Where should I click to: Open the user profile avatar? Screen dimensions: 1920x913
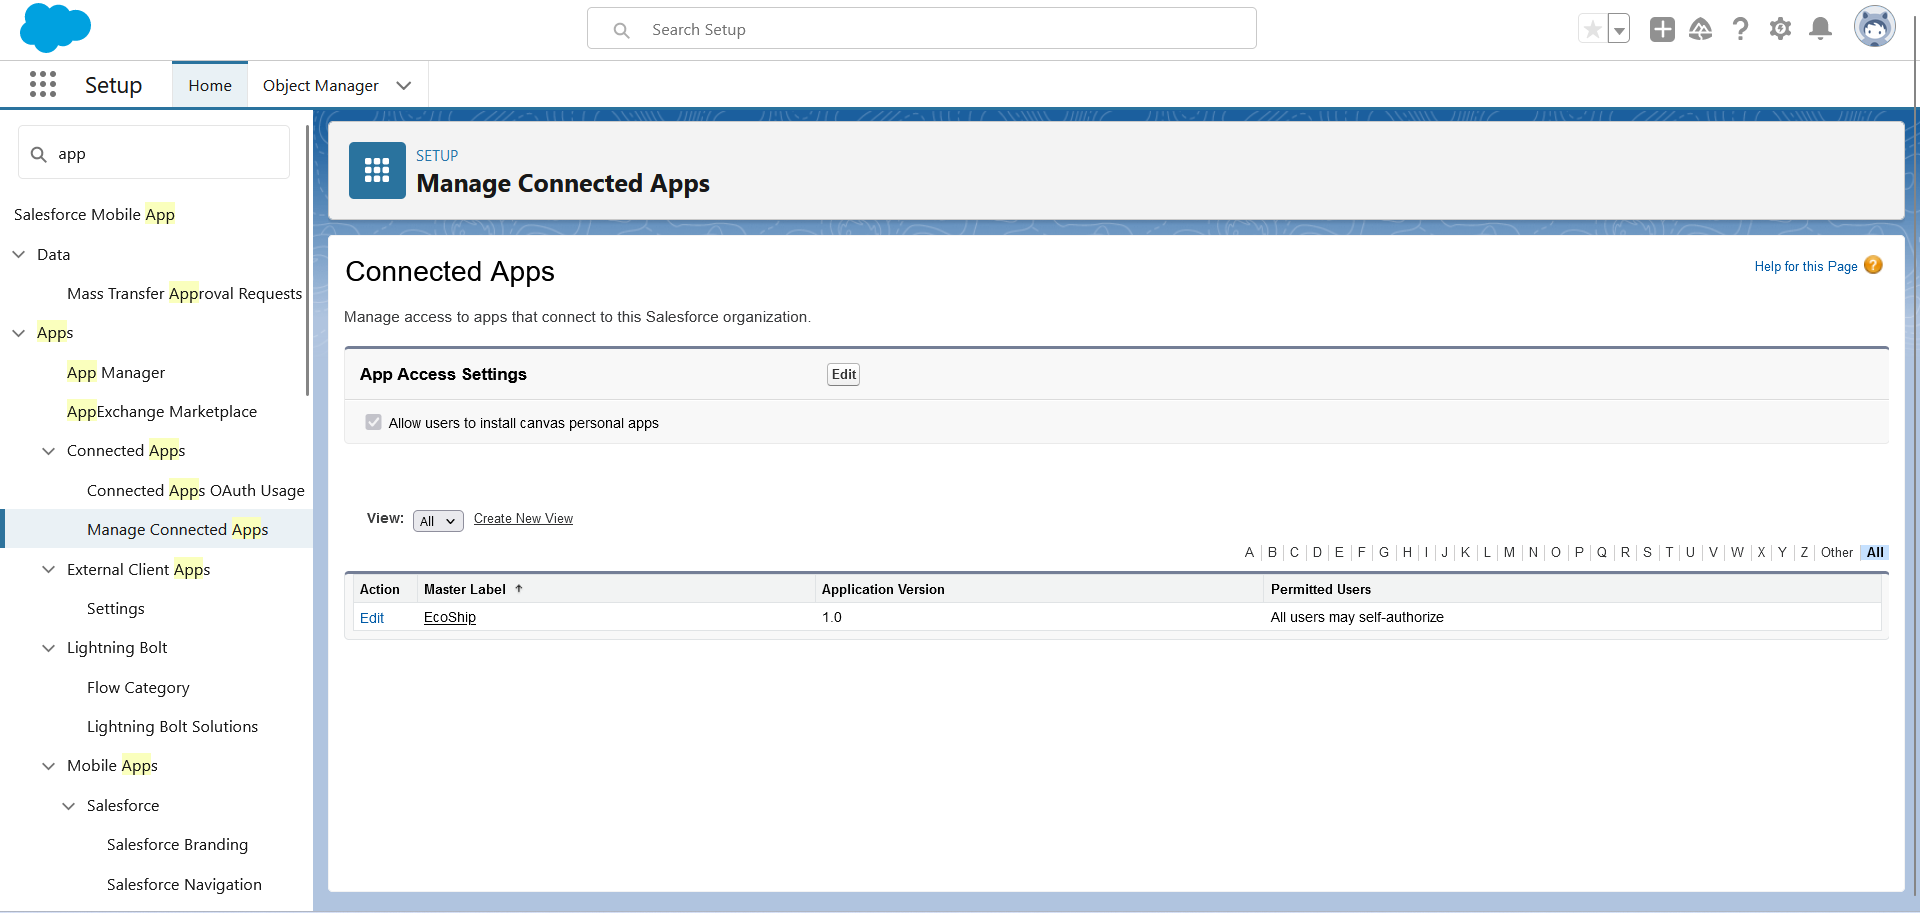(x=1874, y=27)
